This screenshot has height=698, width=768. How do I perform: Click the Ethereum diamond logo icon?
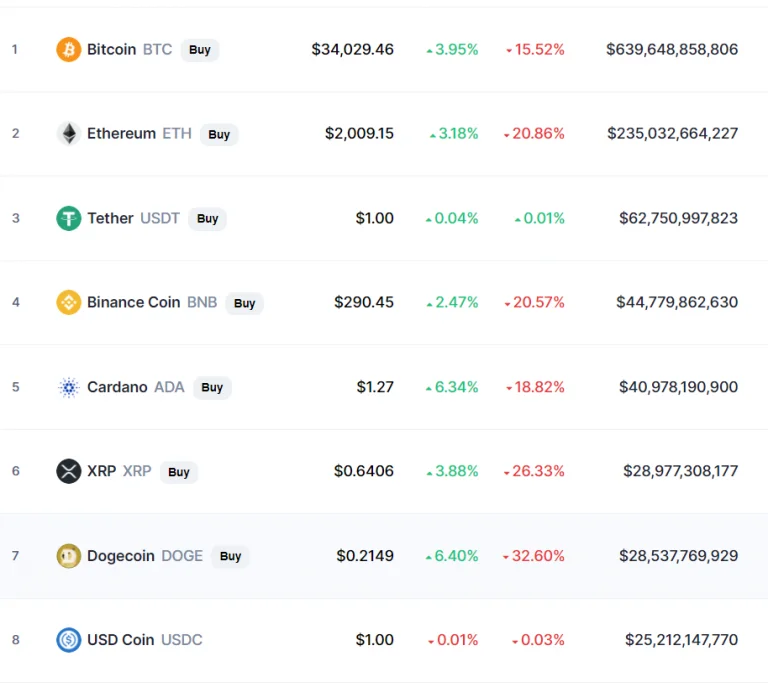point(68,134)
